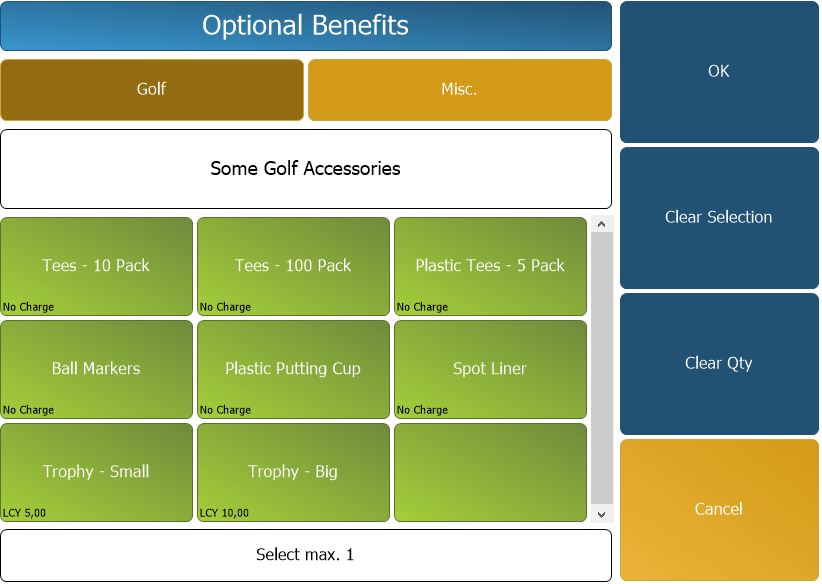
Task: Choose the Tees - 100 Pack tile
Action: (x=293, y=266)
